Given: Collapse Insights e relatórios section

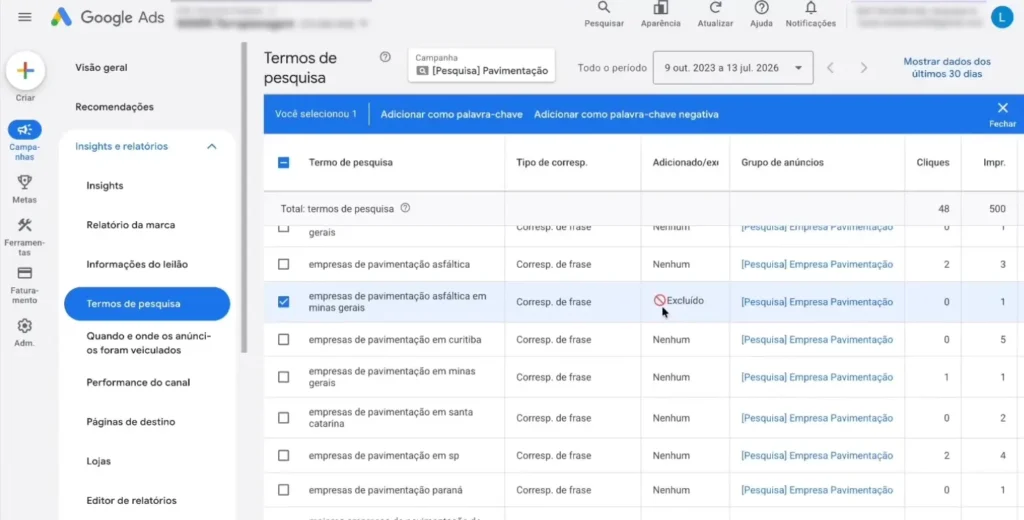Looking at the screenshot, I should click(212, 146).
